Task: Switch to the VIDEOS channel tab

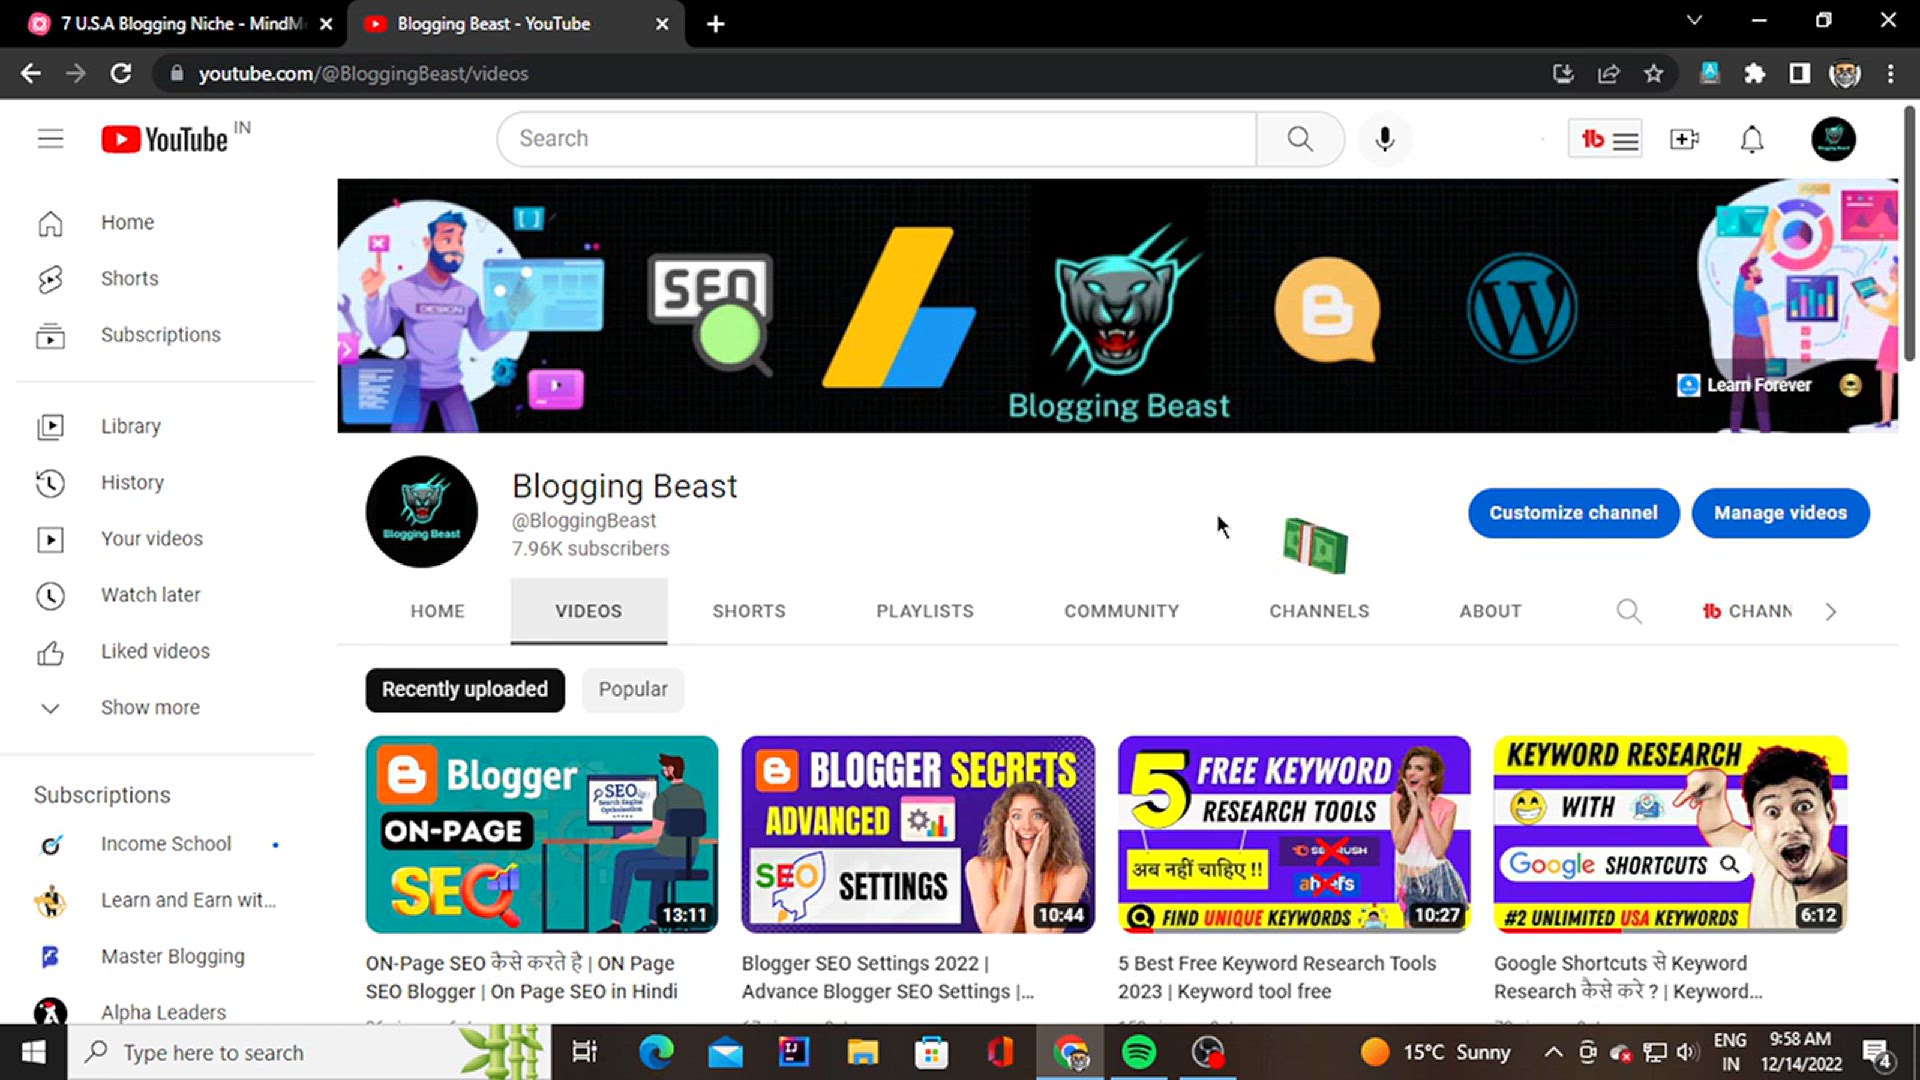Action: click(x=589, y=611)
